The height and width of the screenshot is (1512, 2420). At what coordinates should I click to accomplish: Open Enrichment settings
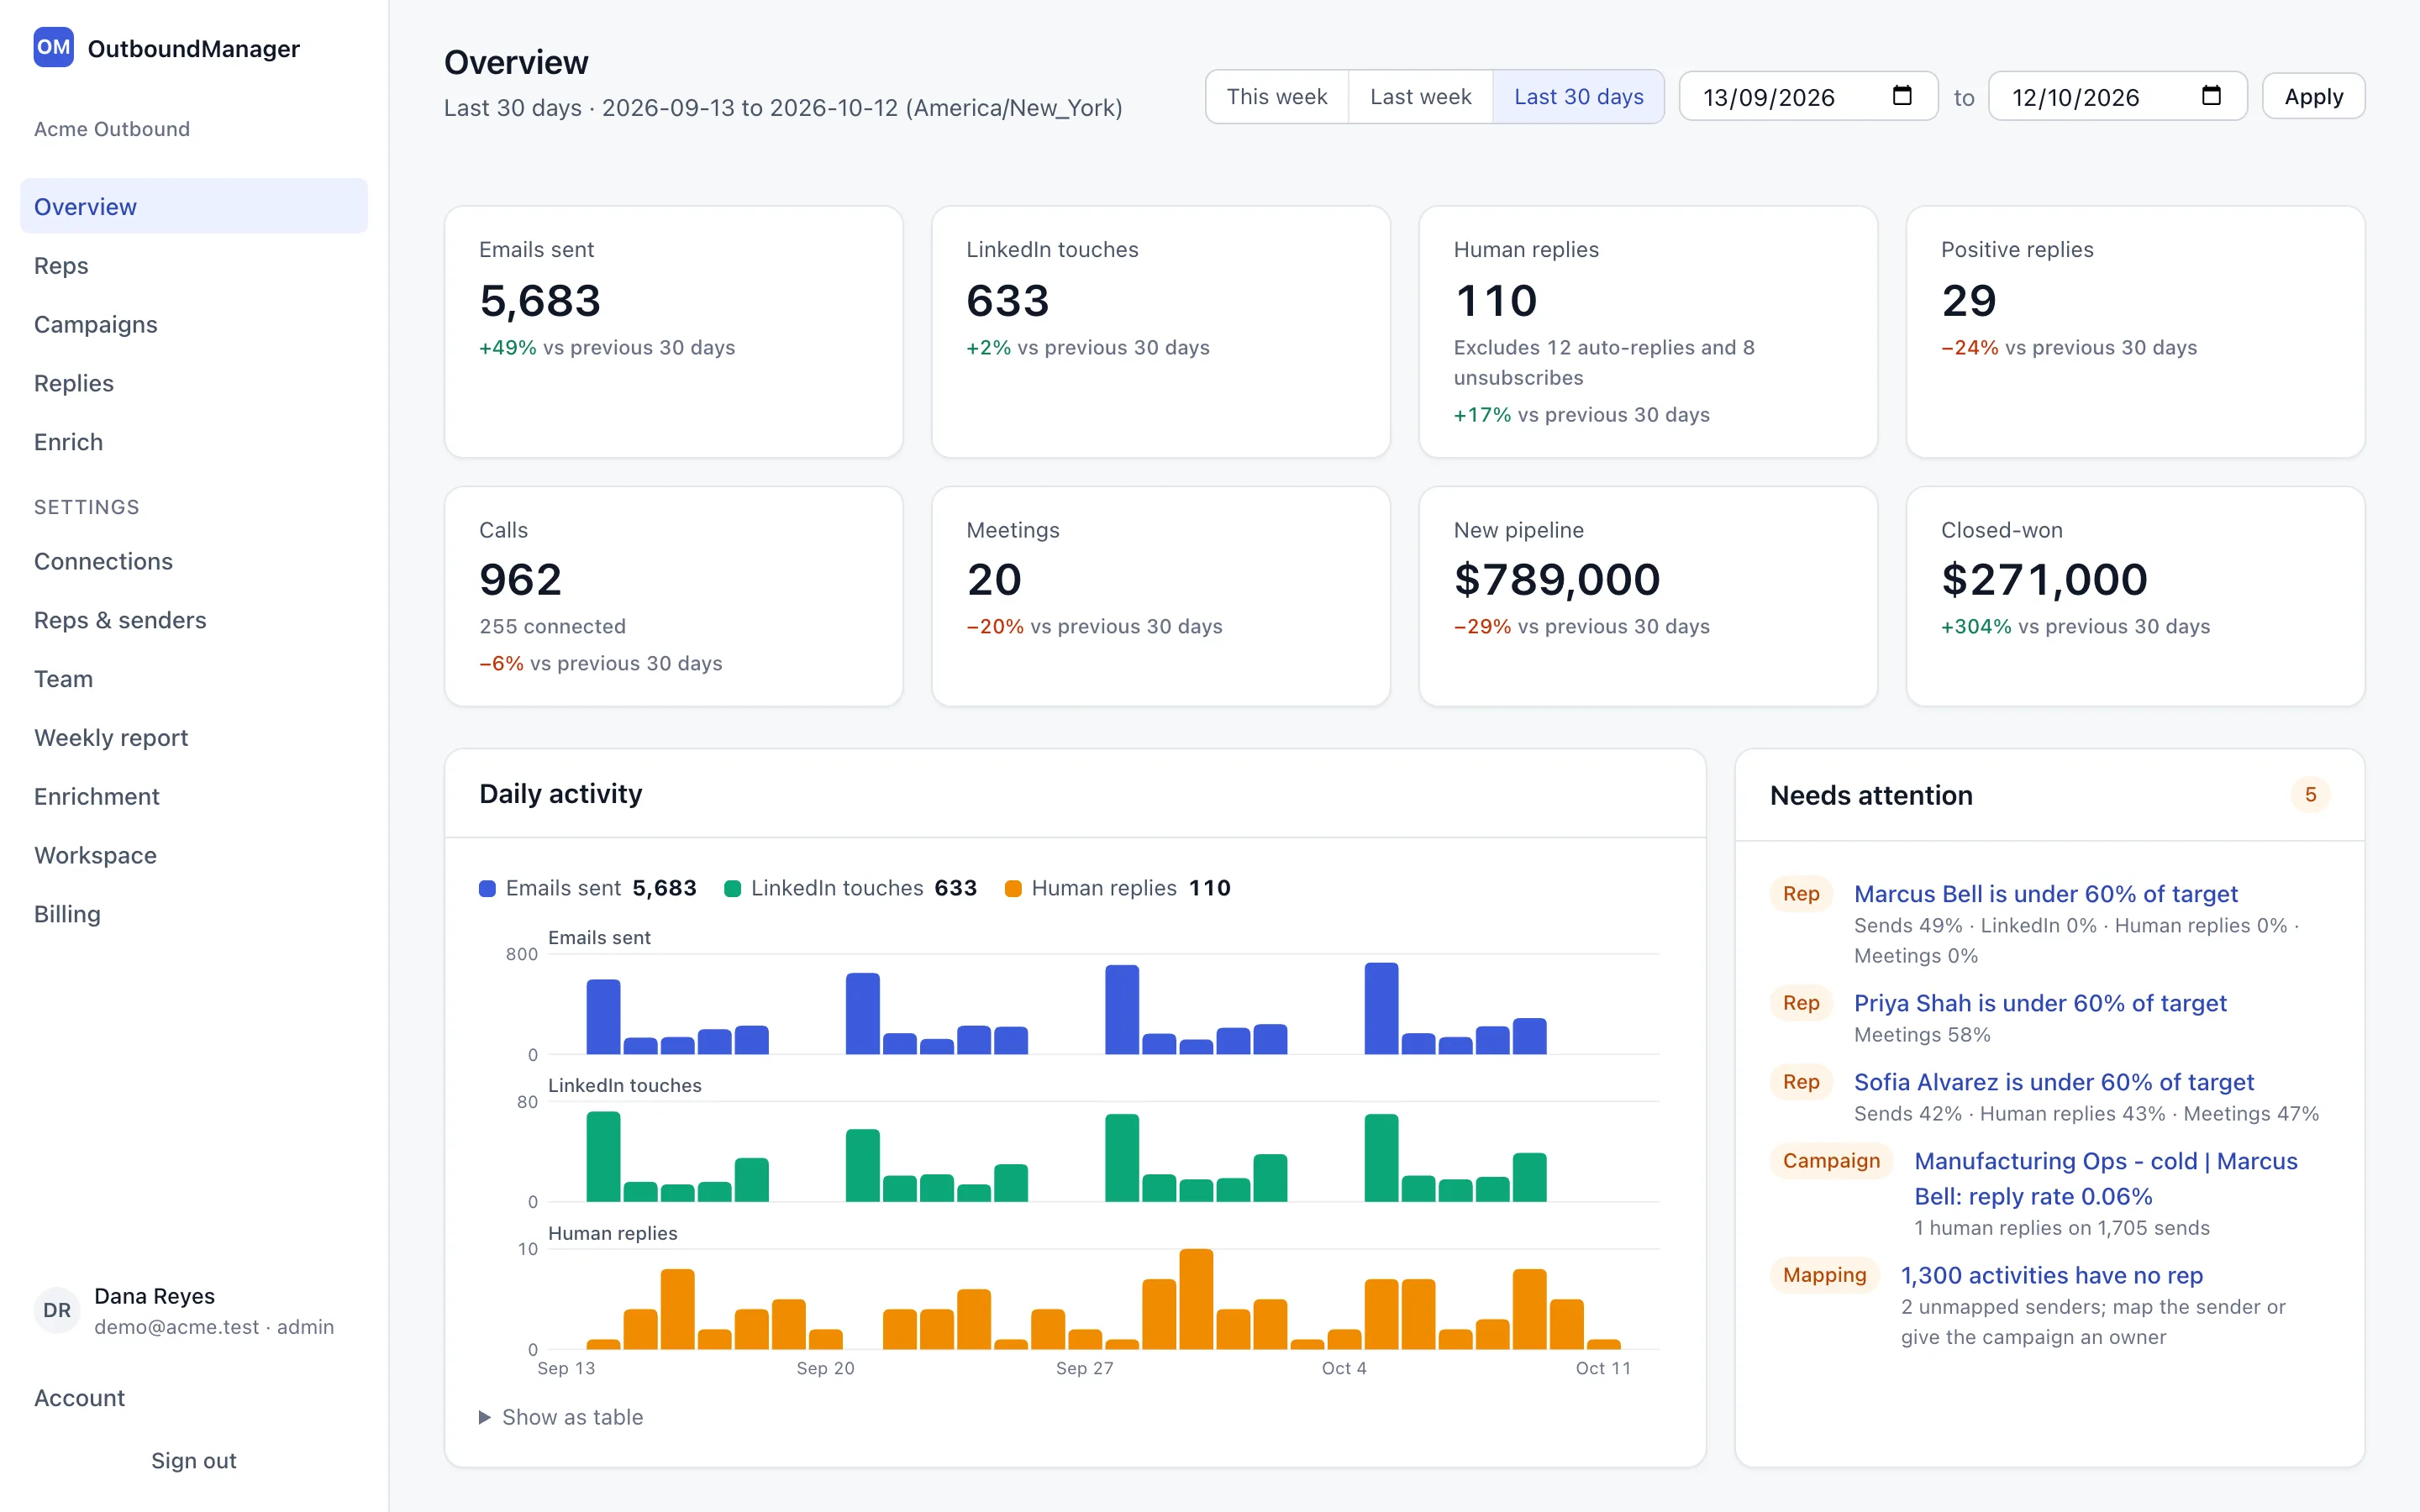click(194, 797)
